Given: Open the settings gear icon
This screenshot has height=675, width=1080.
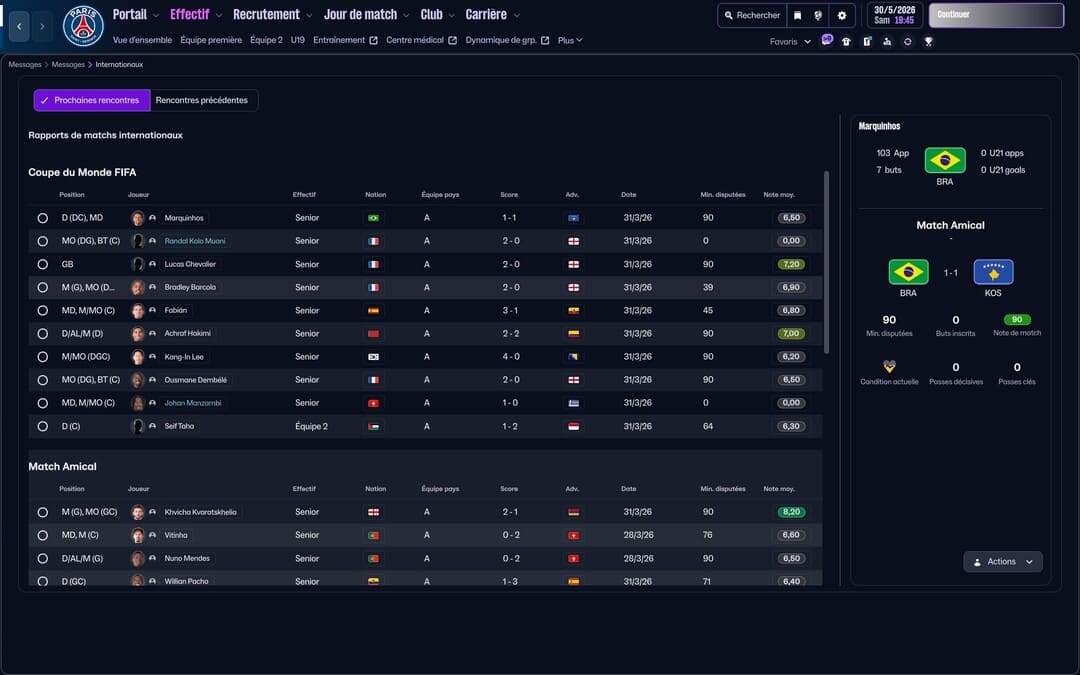Looking at the screenshot, I should click(841, 15).
